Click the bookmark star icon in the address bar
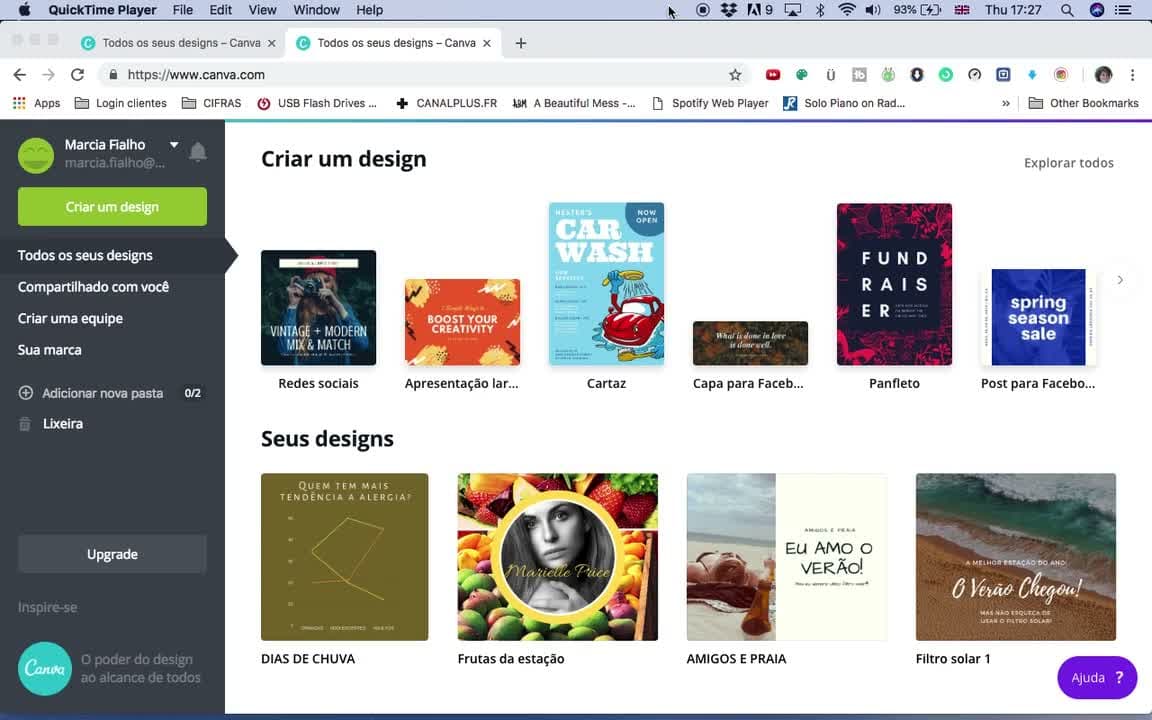 (x=735, y=75)
